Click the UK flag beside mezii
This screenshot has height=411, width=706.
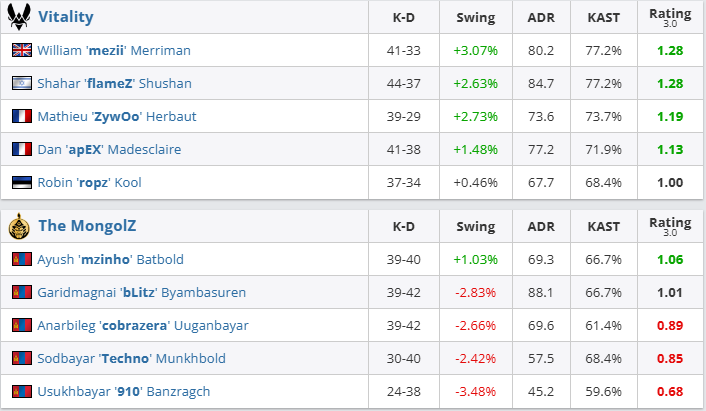tap(21, 50)
